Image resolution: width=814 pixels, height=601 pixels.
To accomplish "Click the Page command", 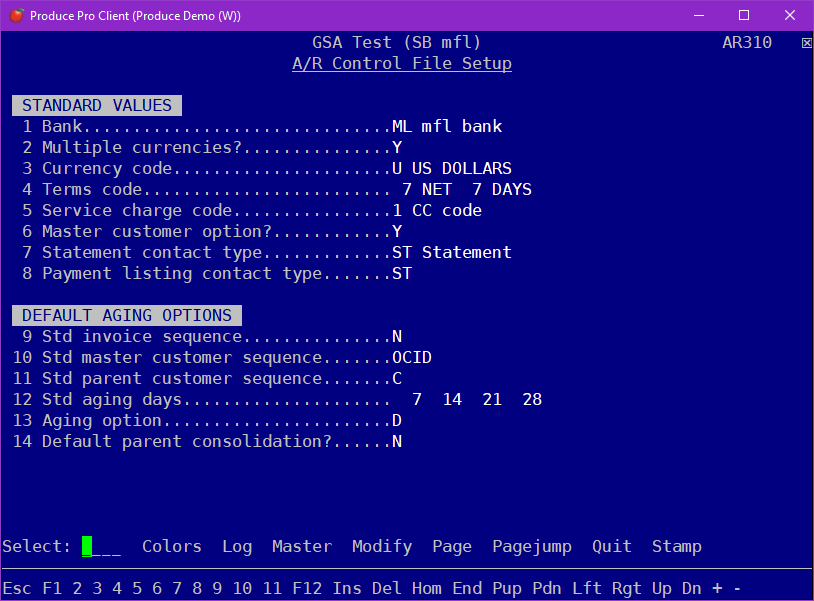I will [x=452, y=547].
